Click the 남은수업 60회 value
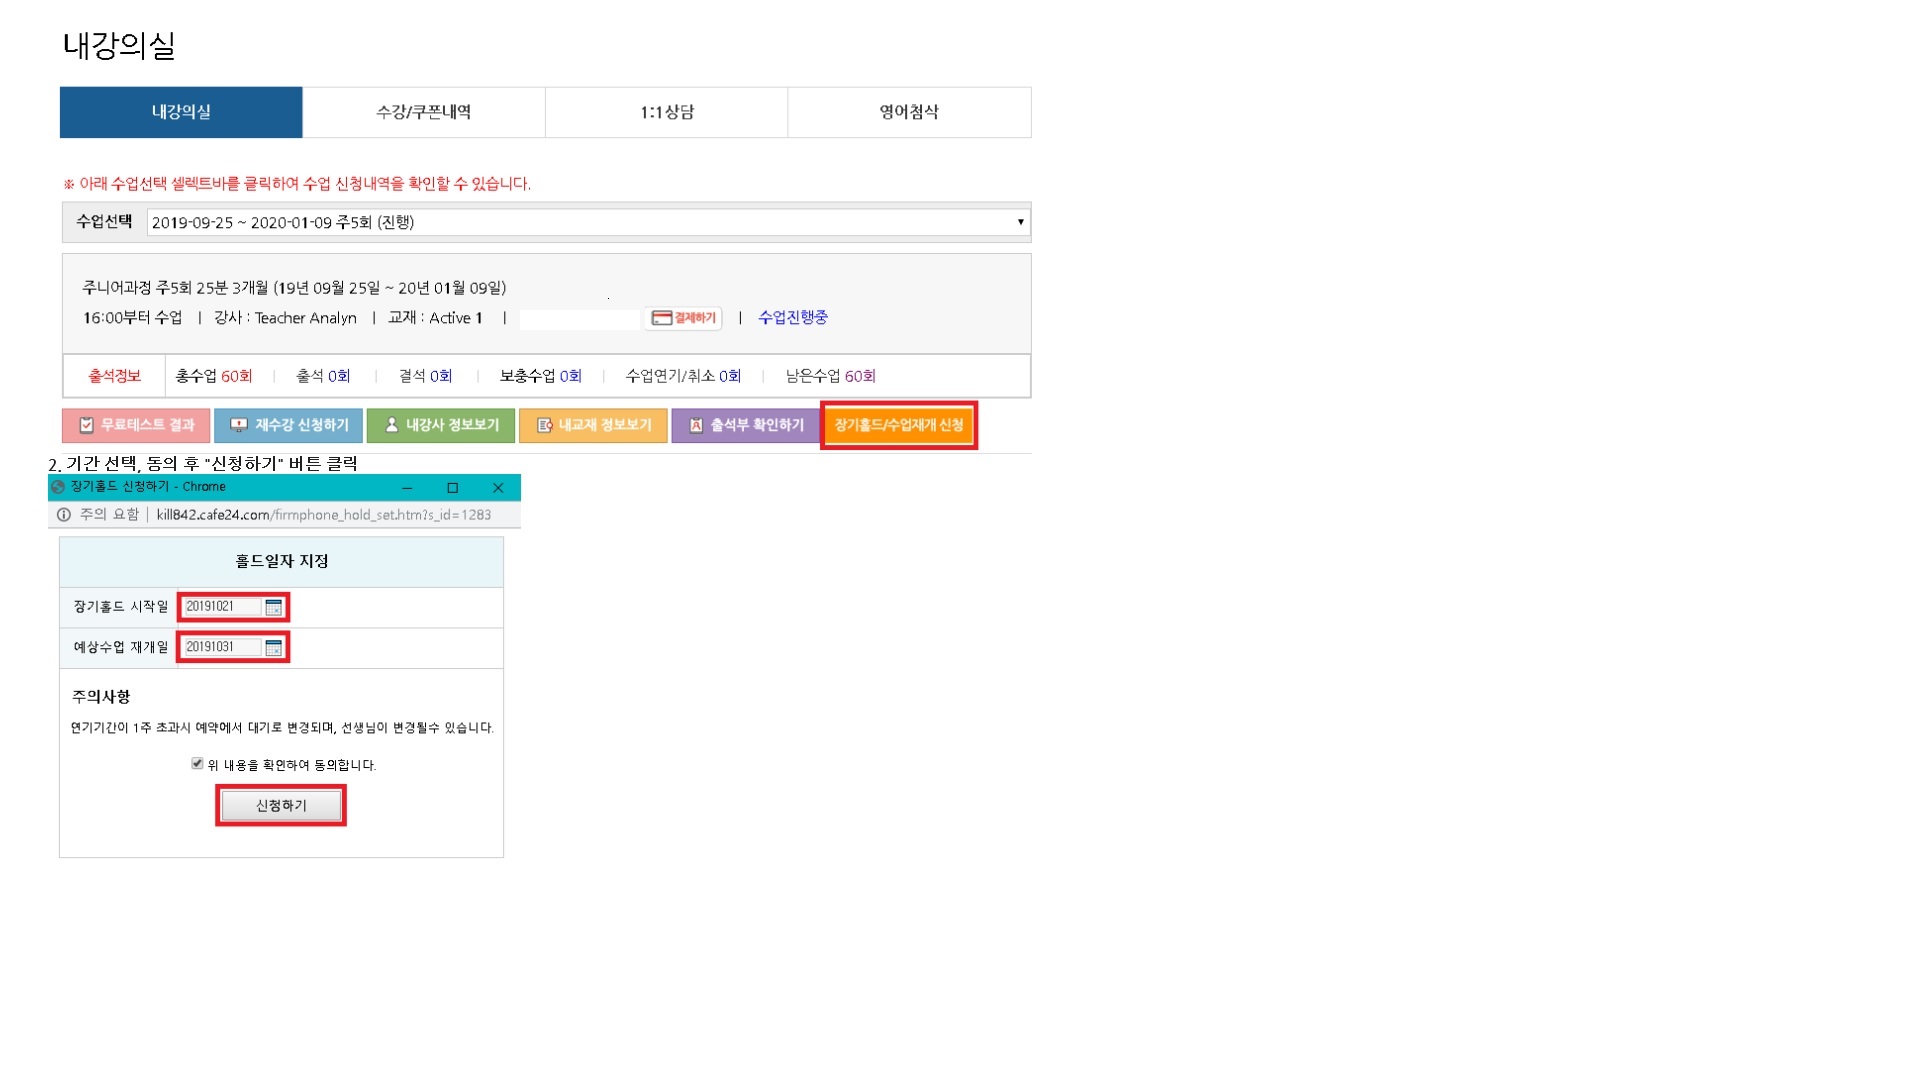This screenshot has height=1080, width=1920. pos(831,376)
